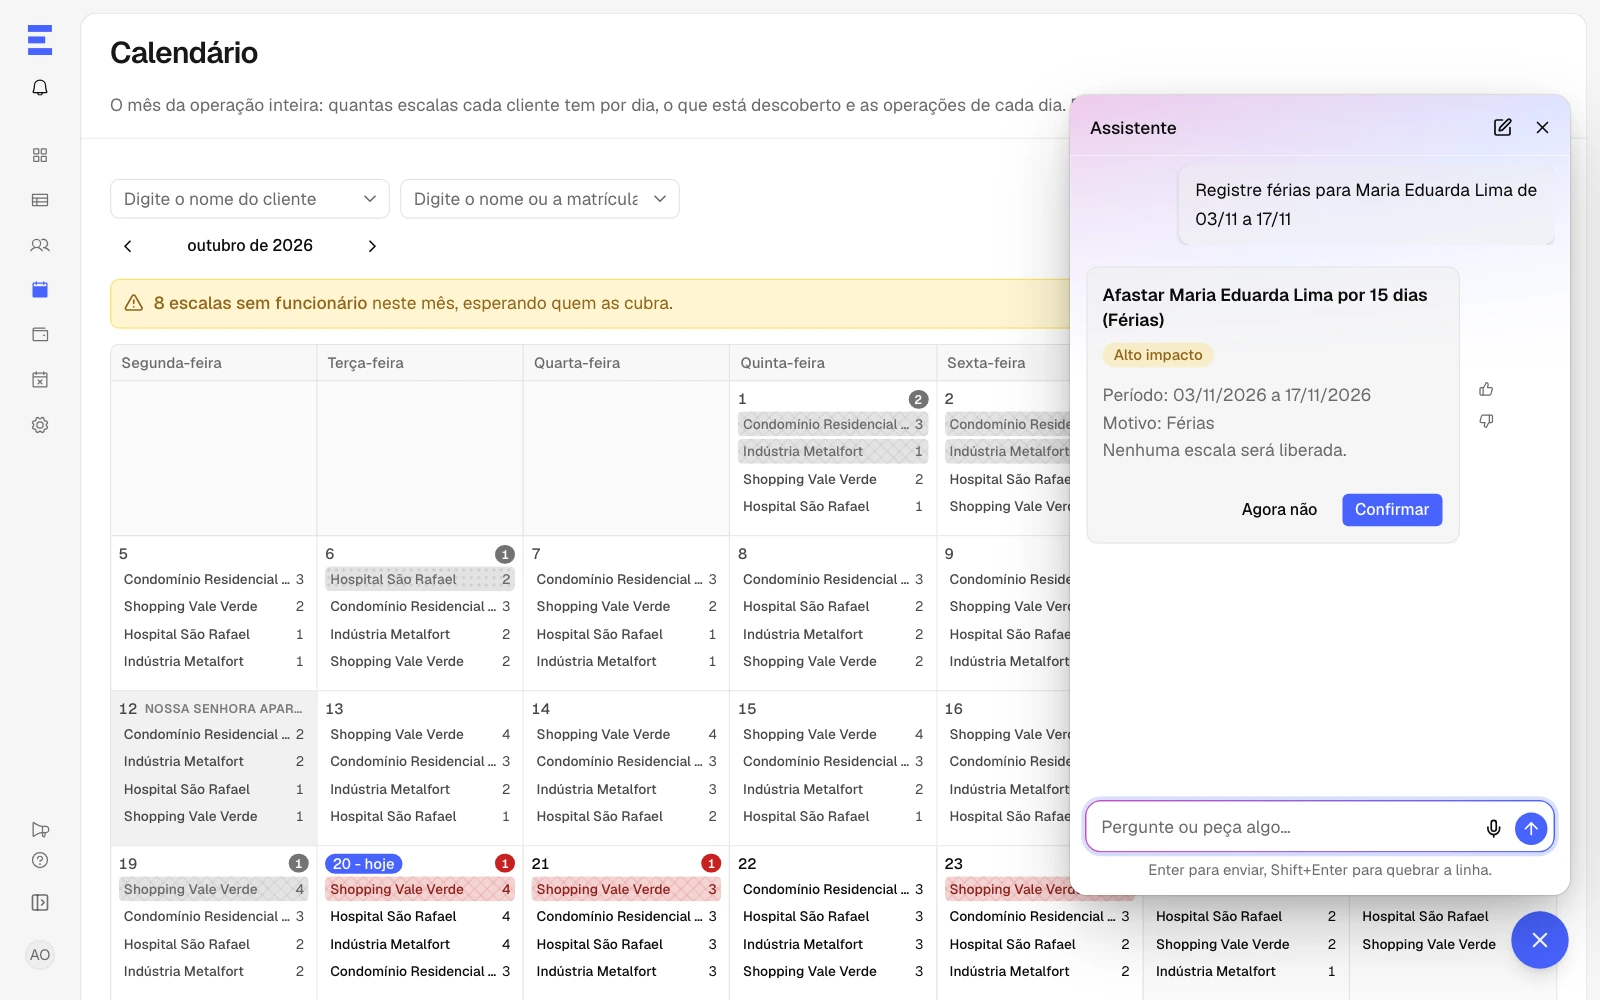Image resolution: width=1600 pixels, height=1000 pixels.
Task: Click the app logo at top left
Action: click(40, 40)
